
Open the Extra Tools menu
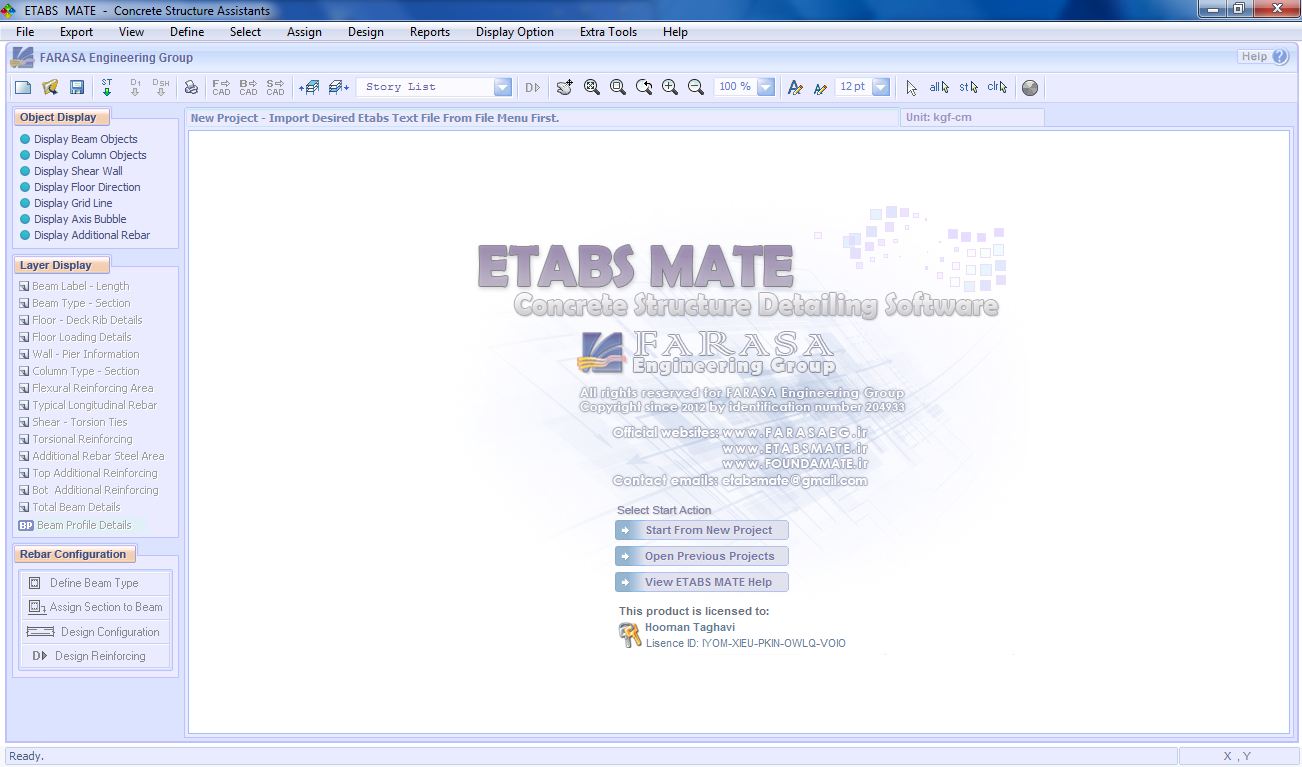[x=608, y=32]
